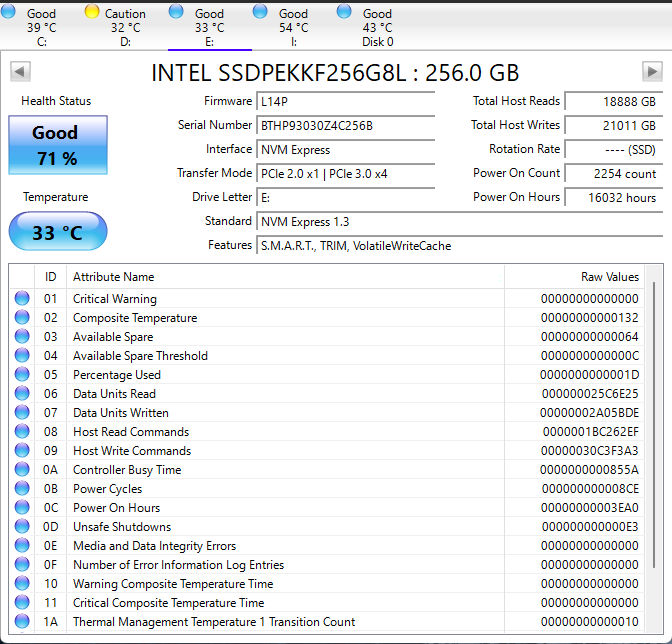Click the Features field with S.M.A.R.T., TRIM
672x644 pixels.
click(x=459, y=246)
